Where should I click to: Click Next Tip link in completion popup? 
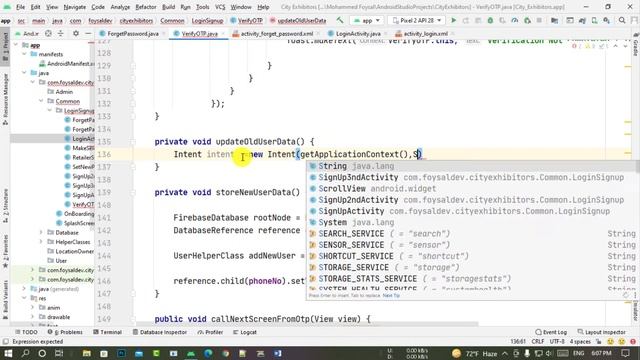(x=391, y=296)
